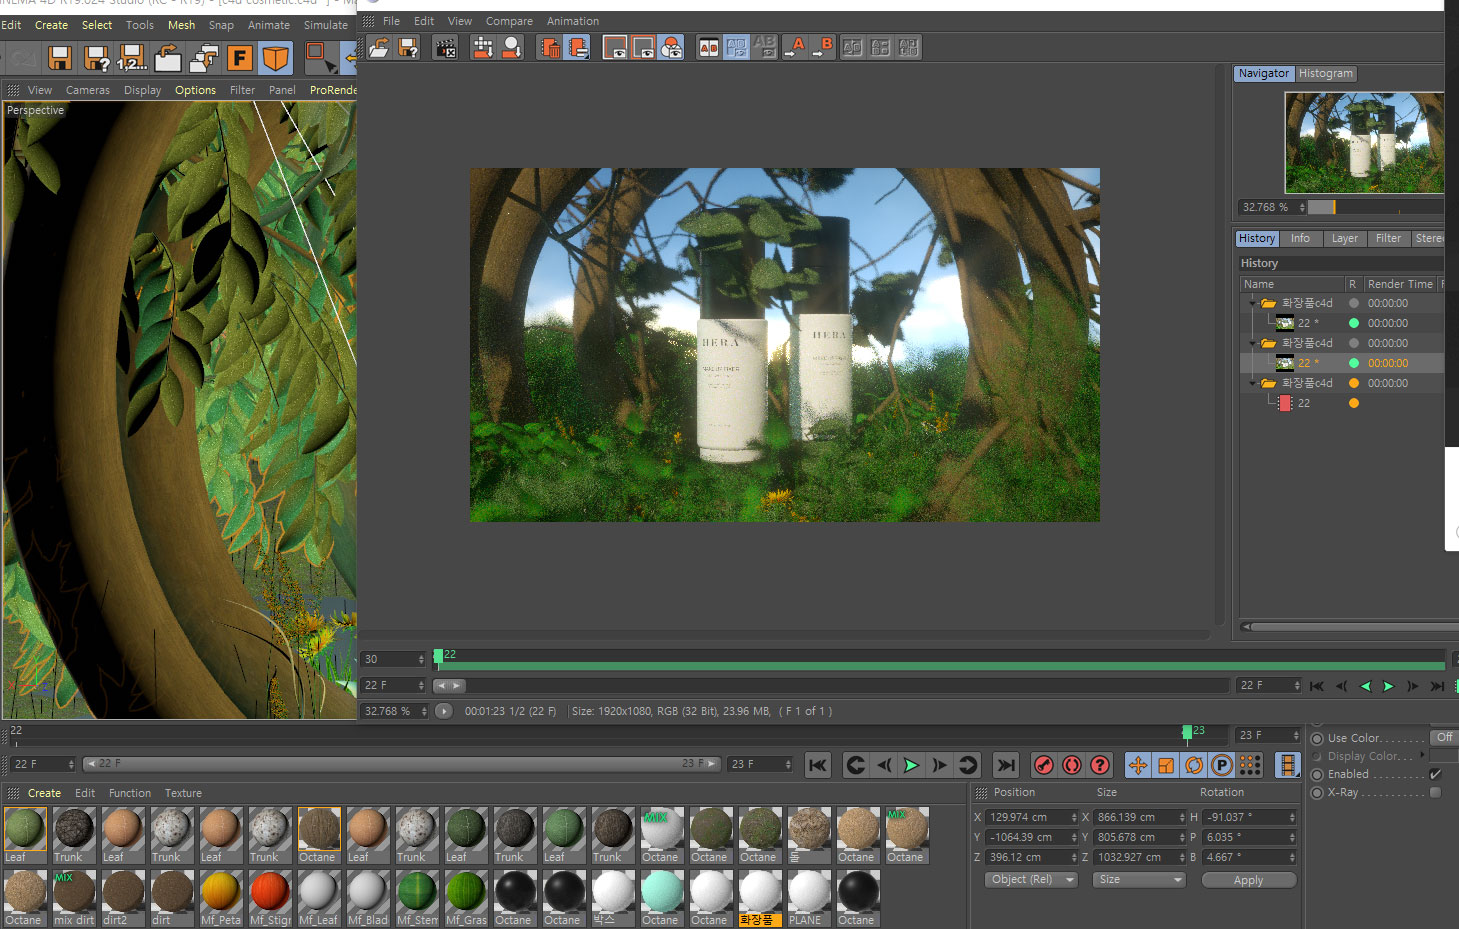Open the Compare menu
The height and width of the screenshot is (929, 1459).
click(509, 21)
